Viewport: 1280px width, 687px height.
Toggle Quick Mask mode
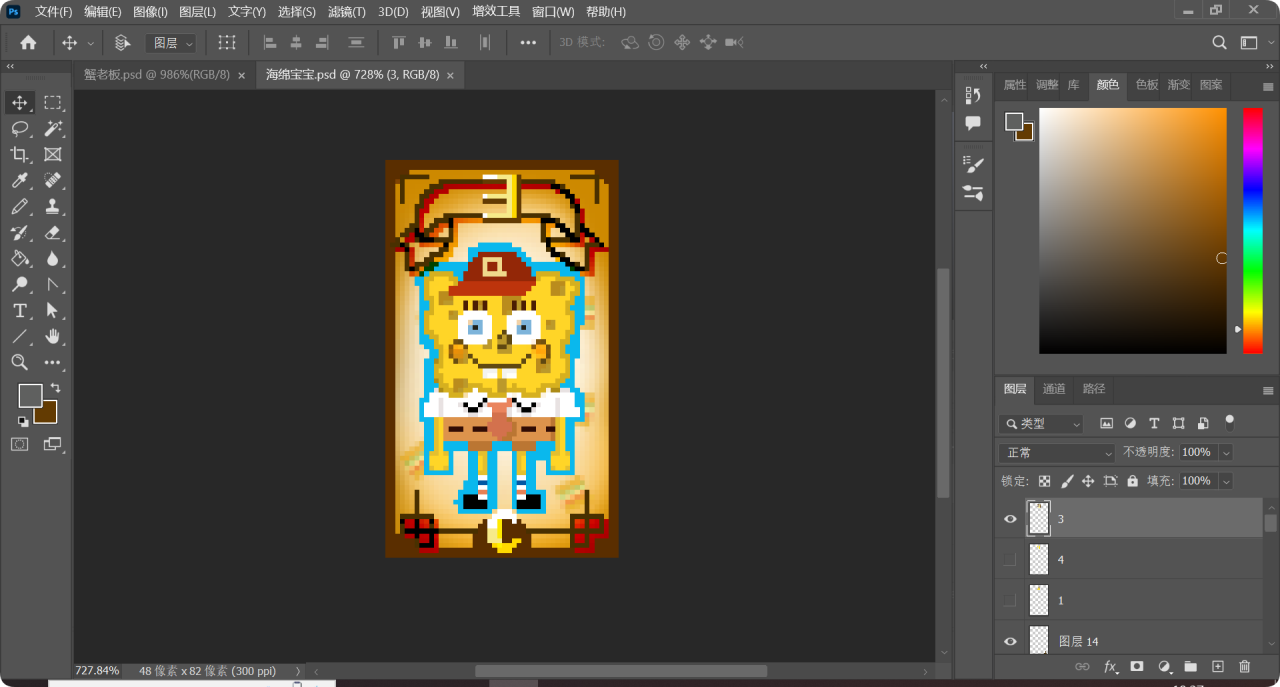click(x=20, y=444)
